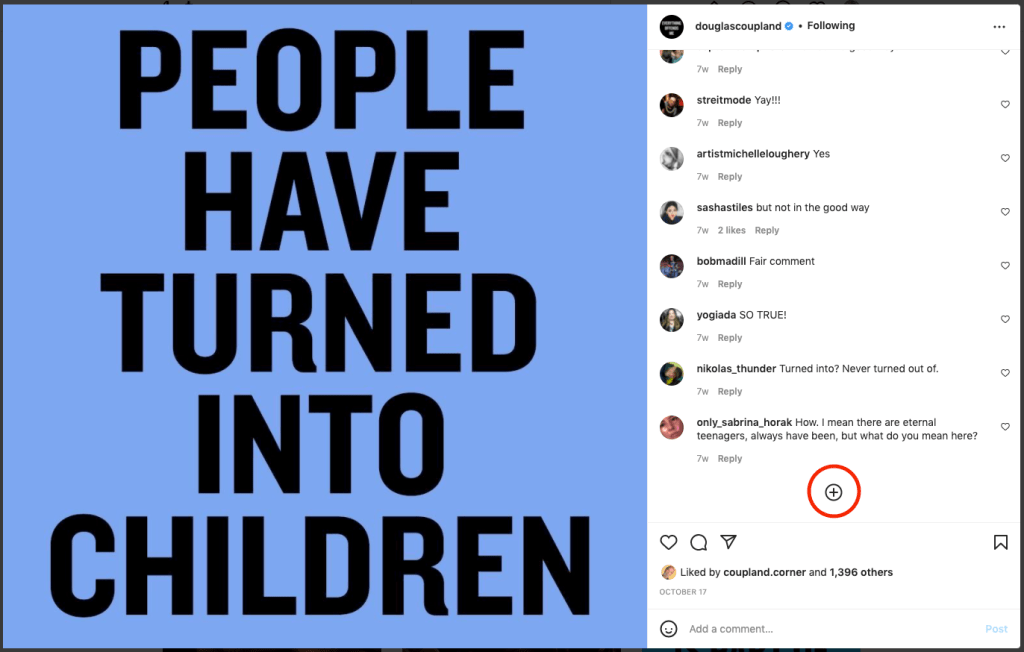The width and height of the screenshot is (1024, 652).
Task: Like bobmadill's comment heart
Action: 1005,266
